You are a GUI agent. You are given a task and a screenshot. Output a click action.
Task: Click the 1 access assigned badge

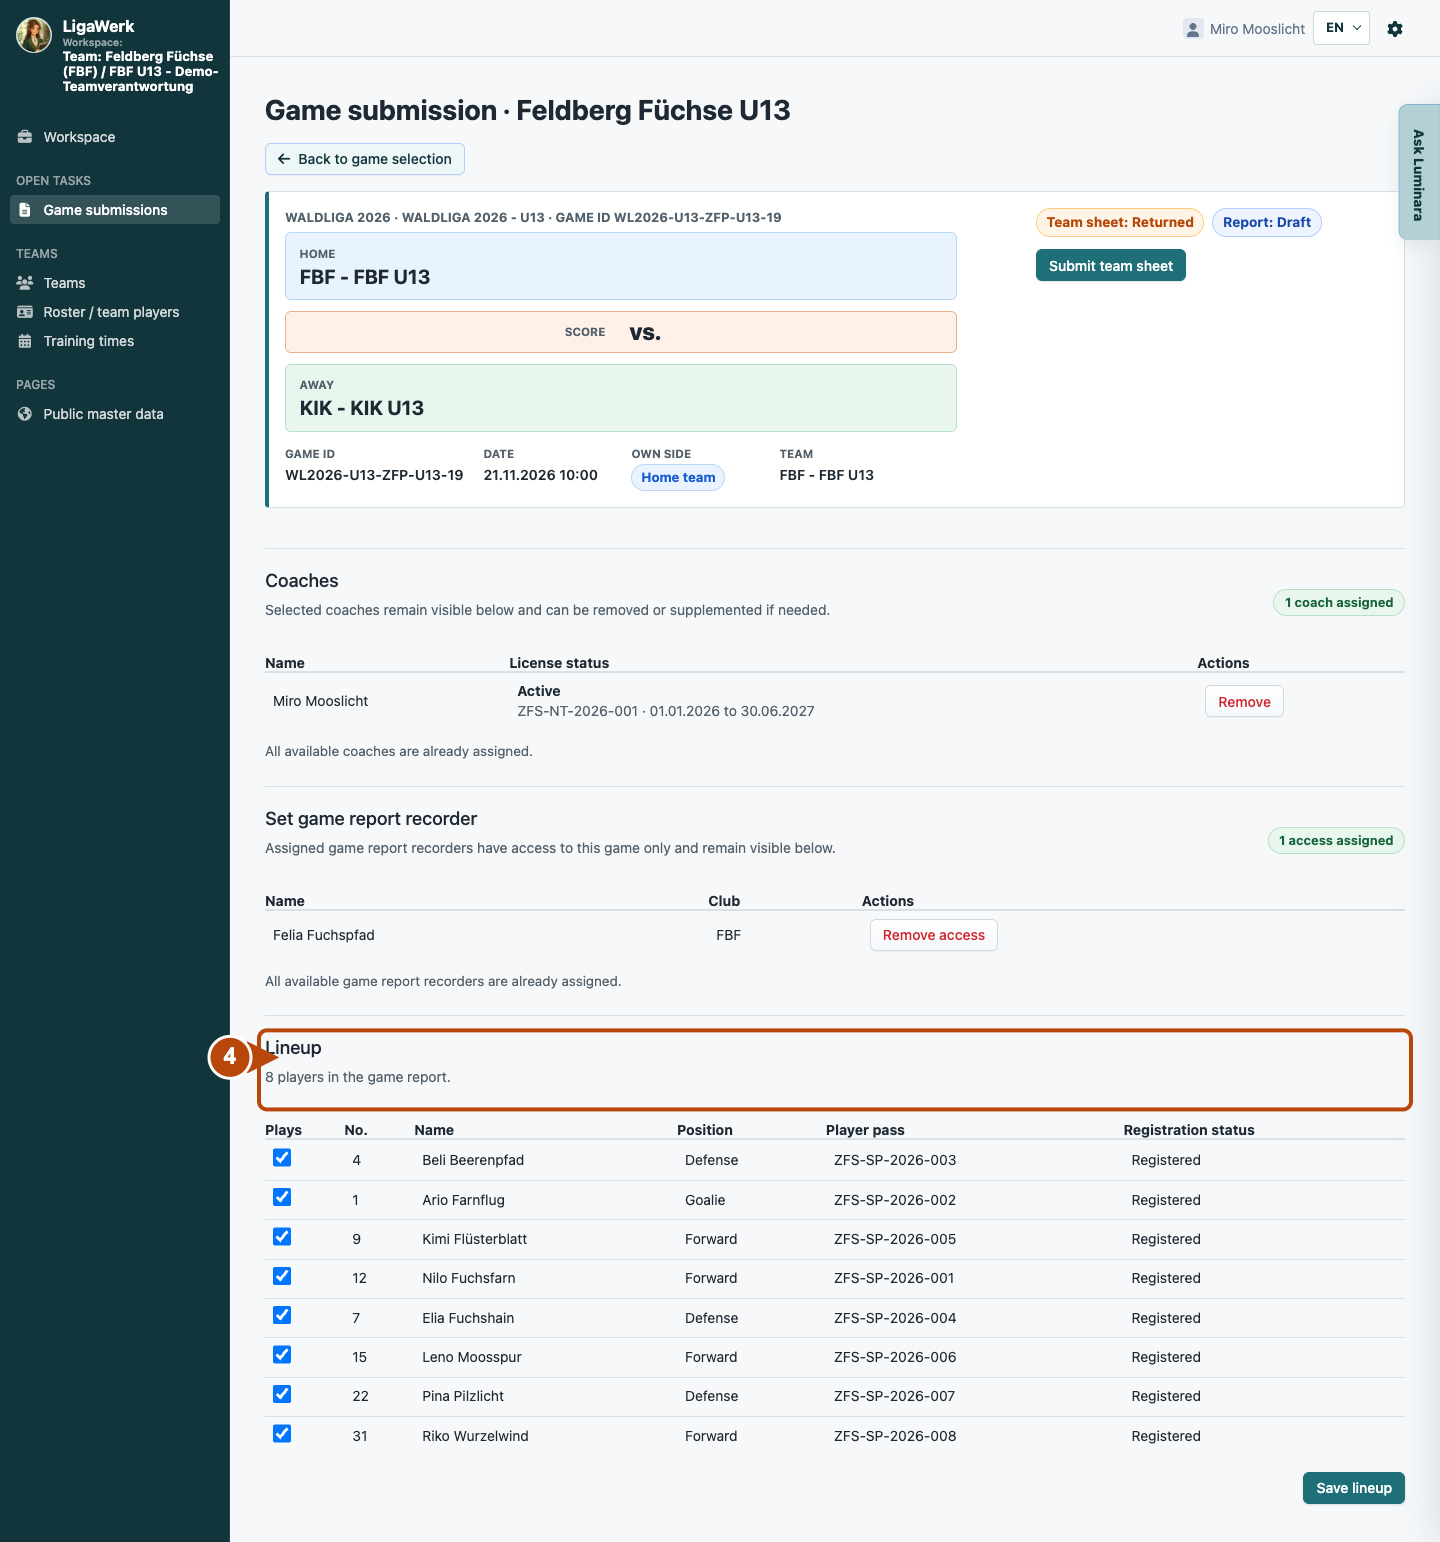click(x=1336, y=841)
